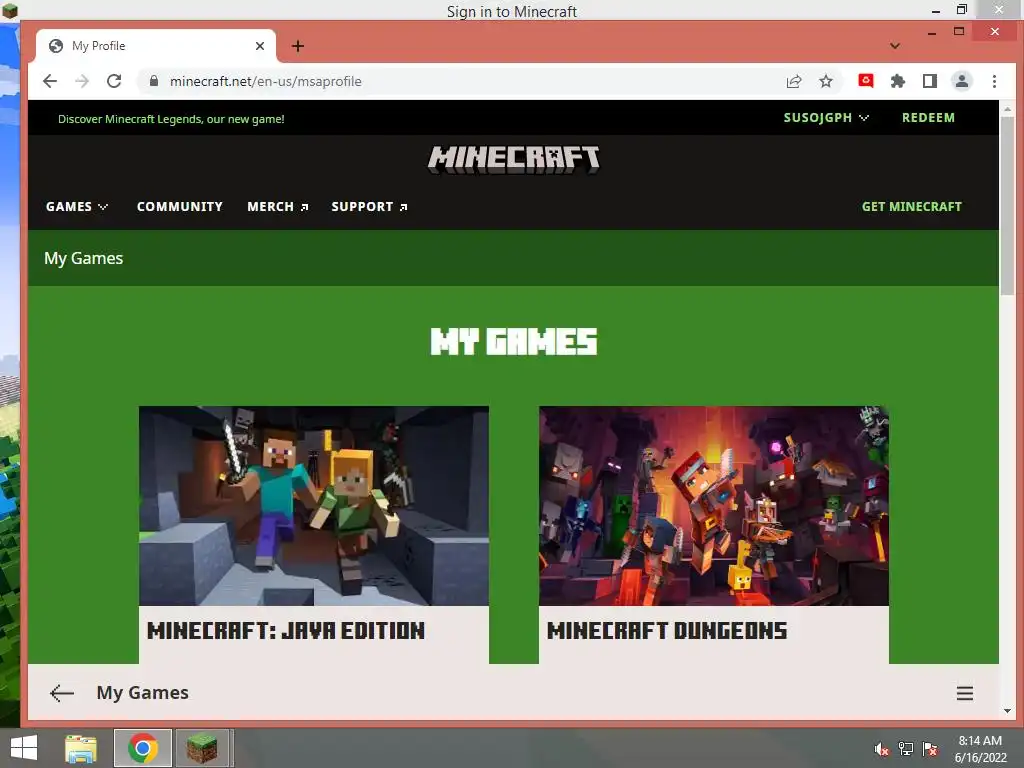
Task: Open File Explorer from the taskbar
Action: tap(81, 748)
